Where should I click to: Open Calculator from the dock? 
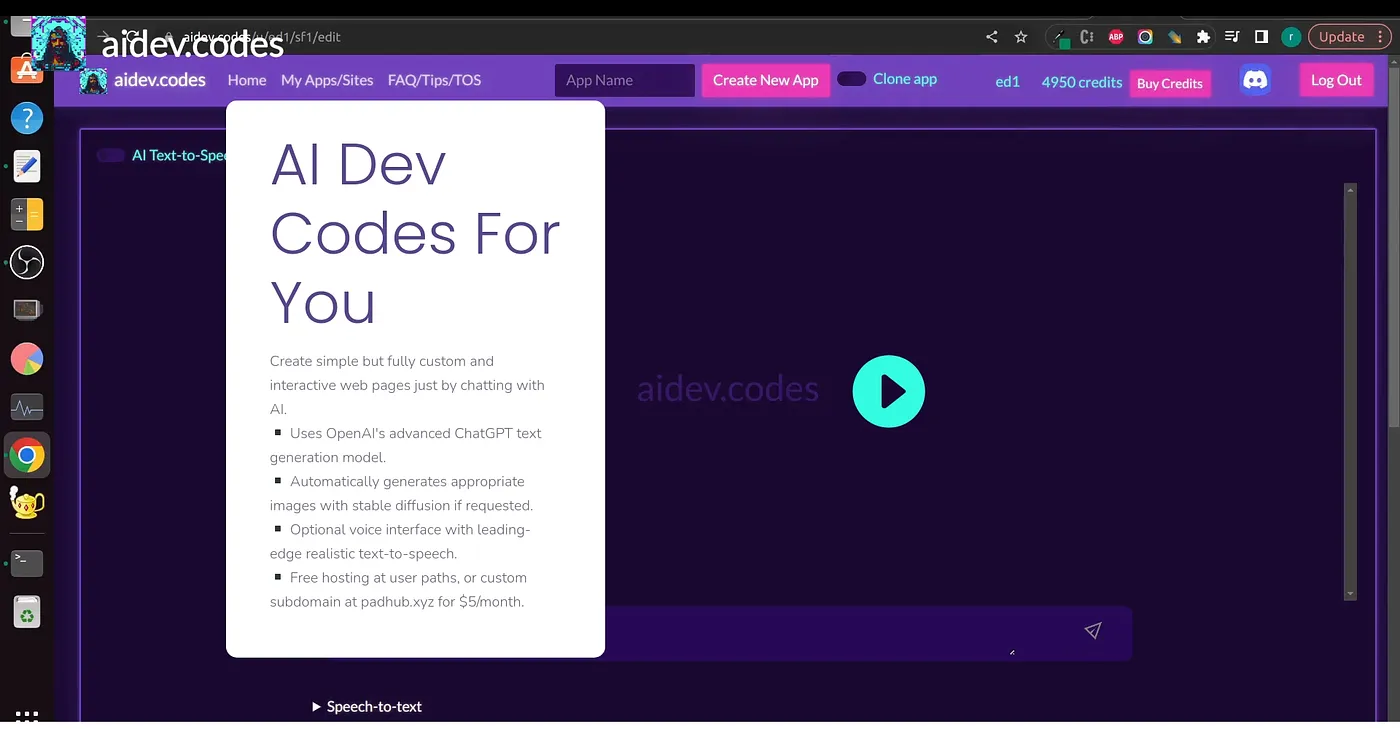(x=27, y=214)
